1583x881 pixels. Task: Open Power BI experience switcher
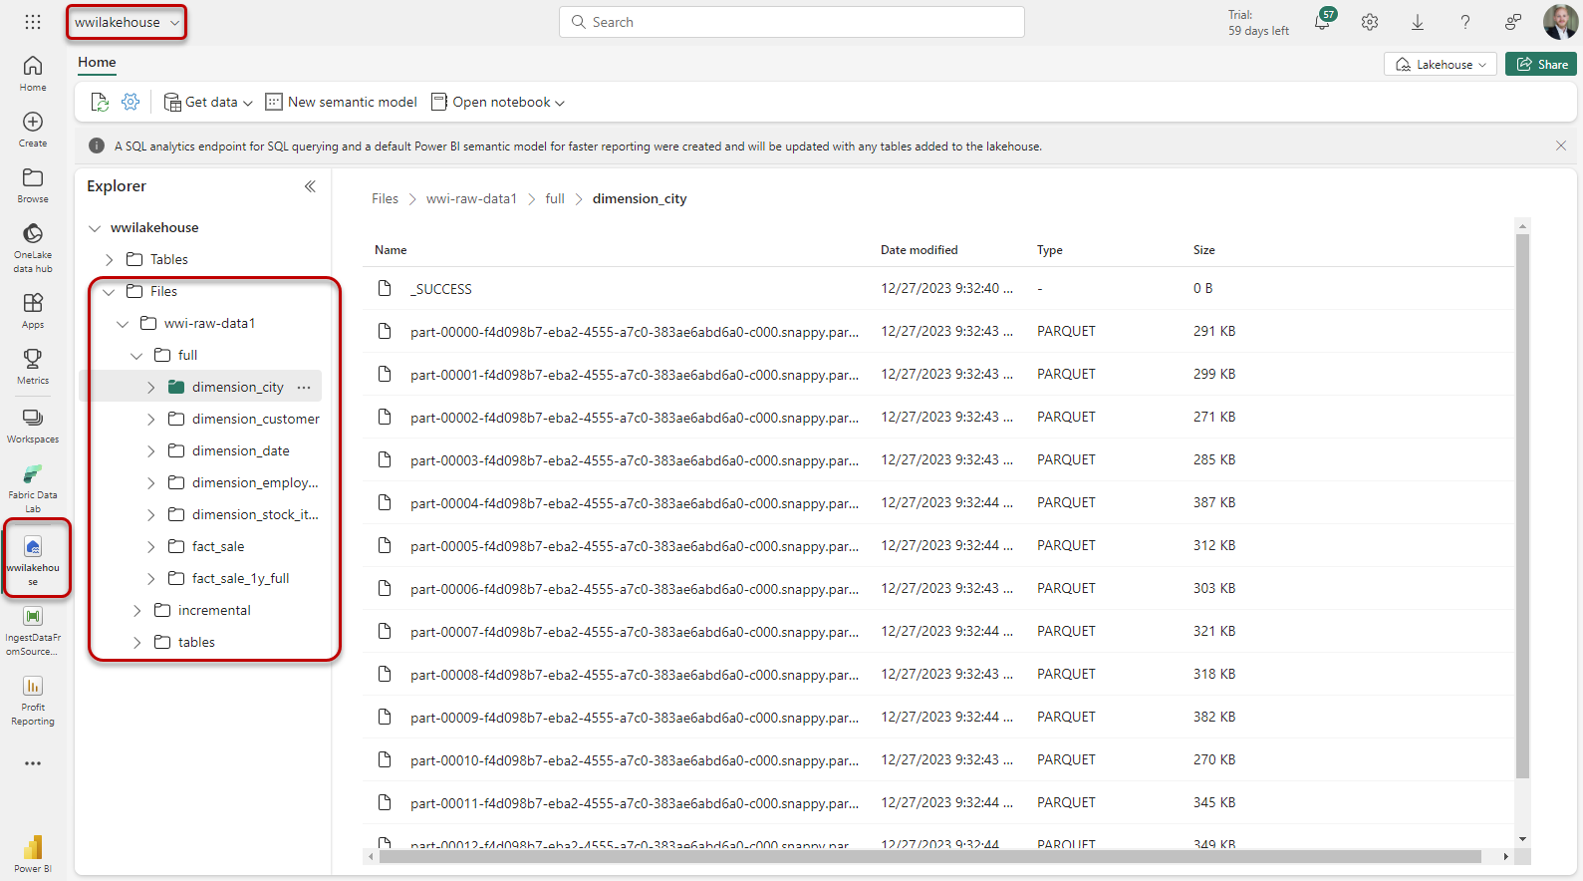click(x=33, y=855)
